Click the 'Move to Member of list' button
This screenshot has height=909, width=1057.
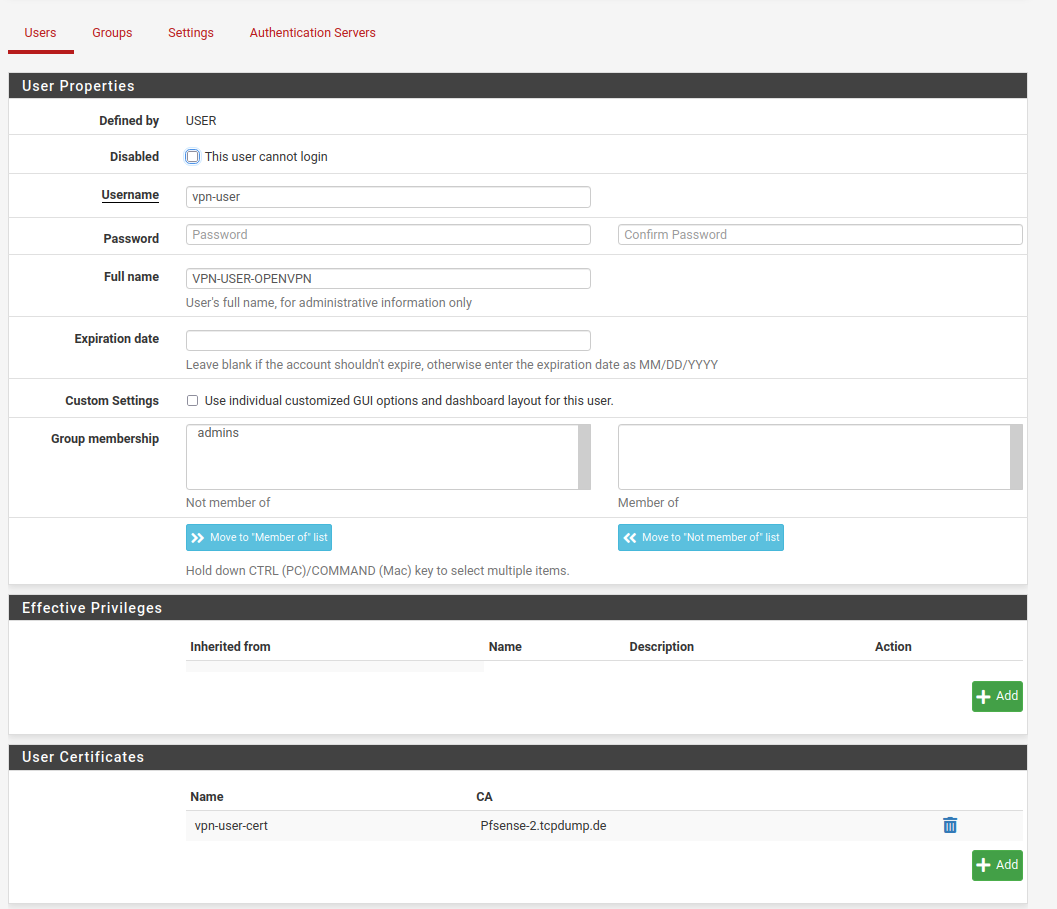[x=258, y=537]
